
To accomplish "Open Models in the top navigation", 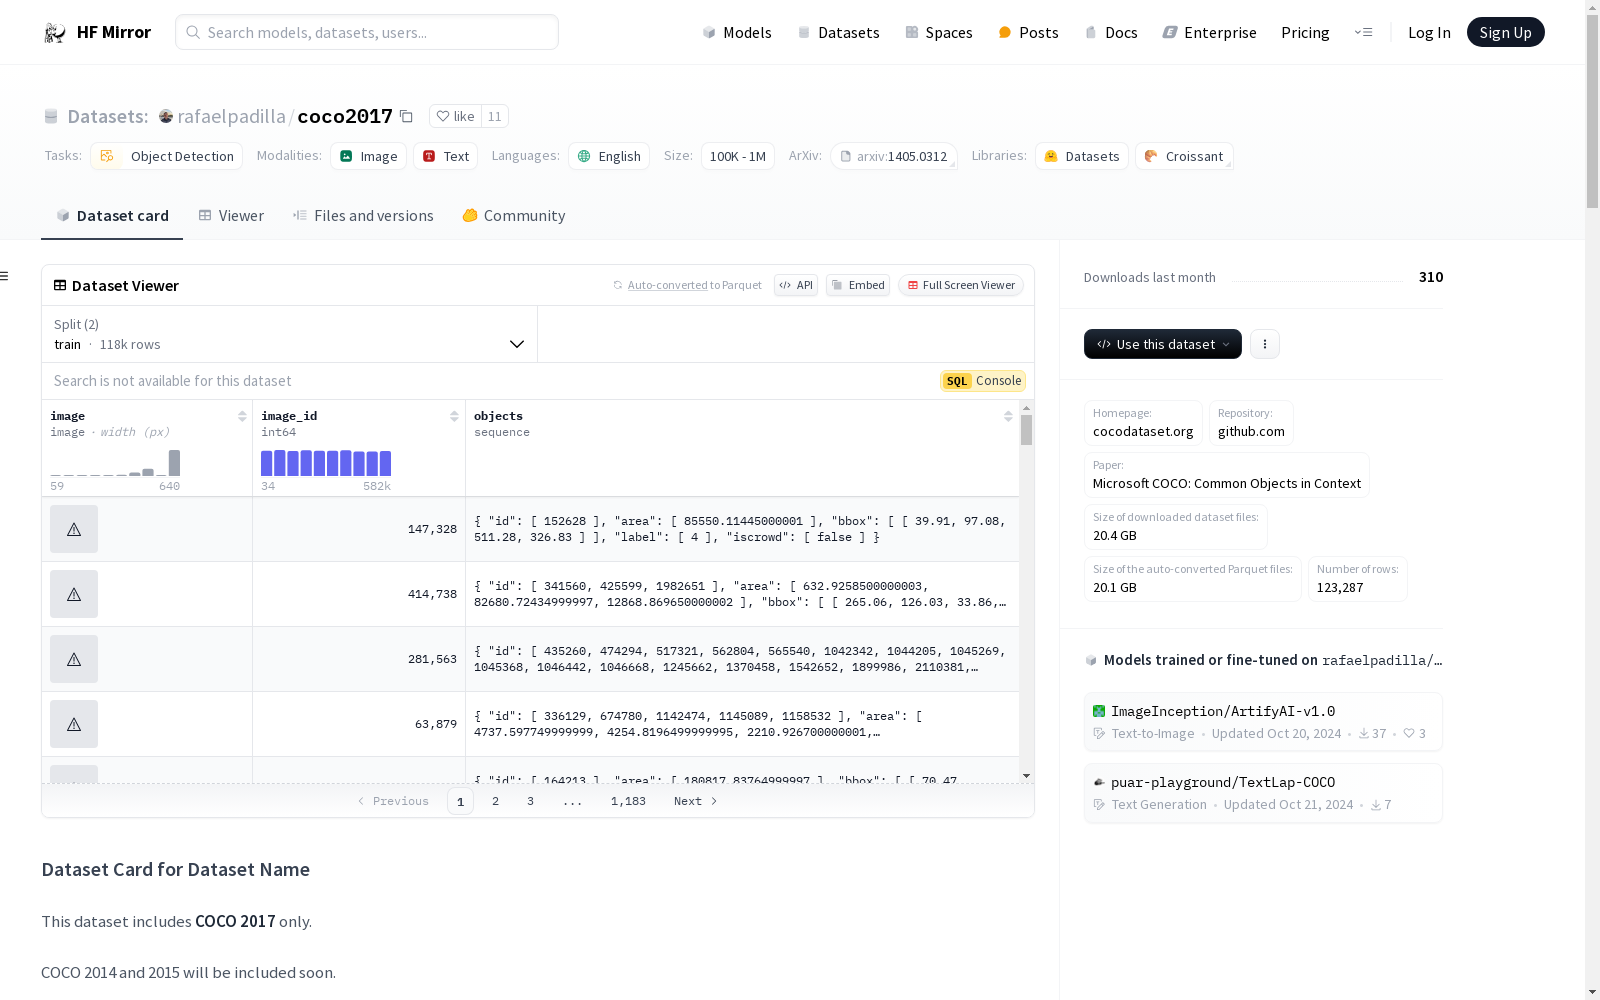I will (737, 33).
